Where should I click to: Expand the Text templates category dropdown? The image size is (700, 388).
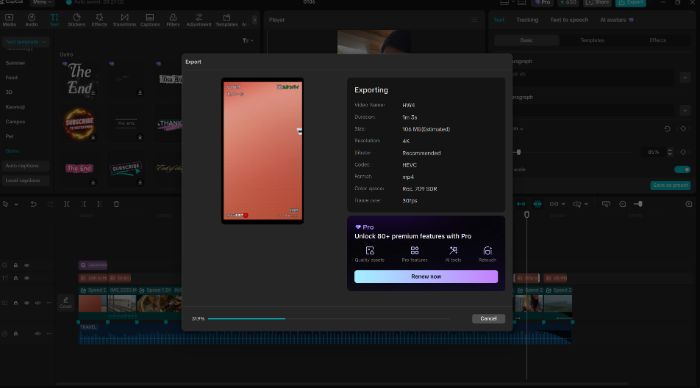(x=25, y=42)
